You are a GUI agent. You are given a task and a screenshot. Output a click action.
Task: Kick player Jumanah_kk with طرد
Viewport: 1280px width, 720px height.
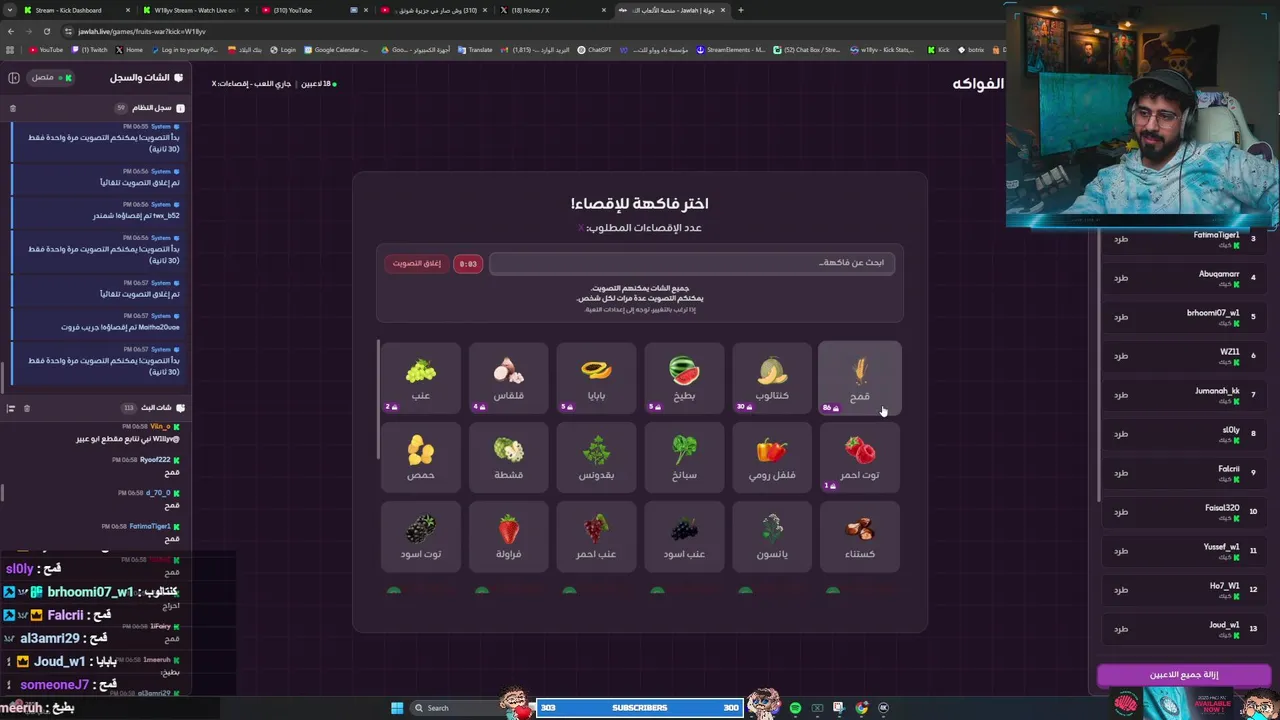[1121, 395]
